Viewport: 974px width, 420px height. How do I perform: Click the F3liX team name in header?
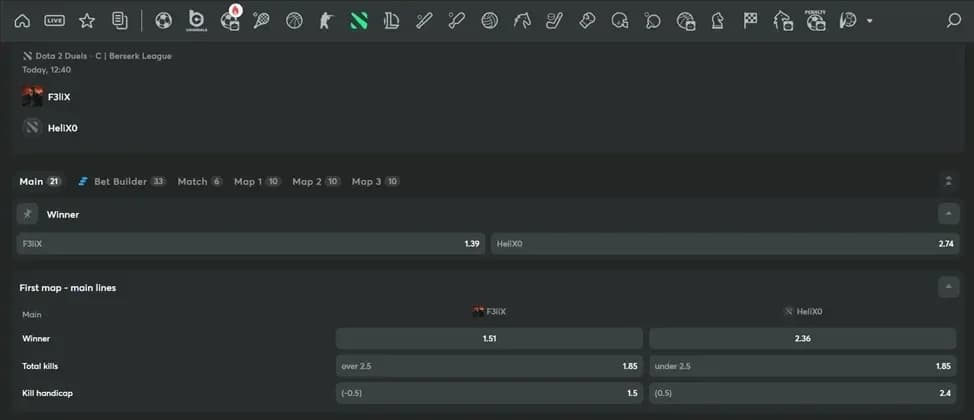click(x=59, y=97)
